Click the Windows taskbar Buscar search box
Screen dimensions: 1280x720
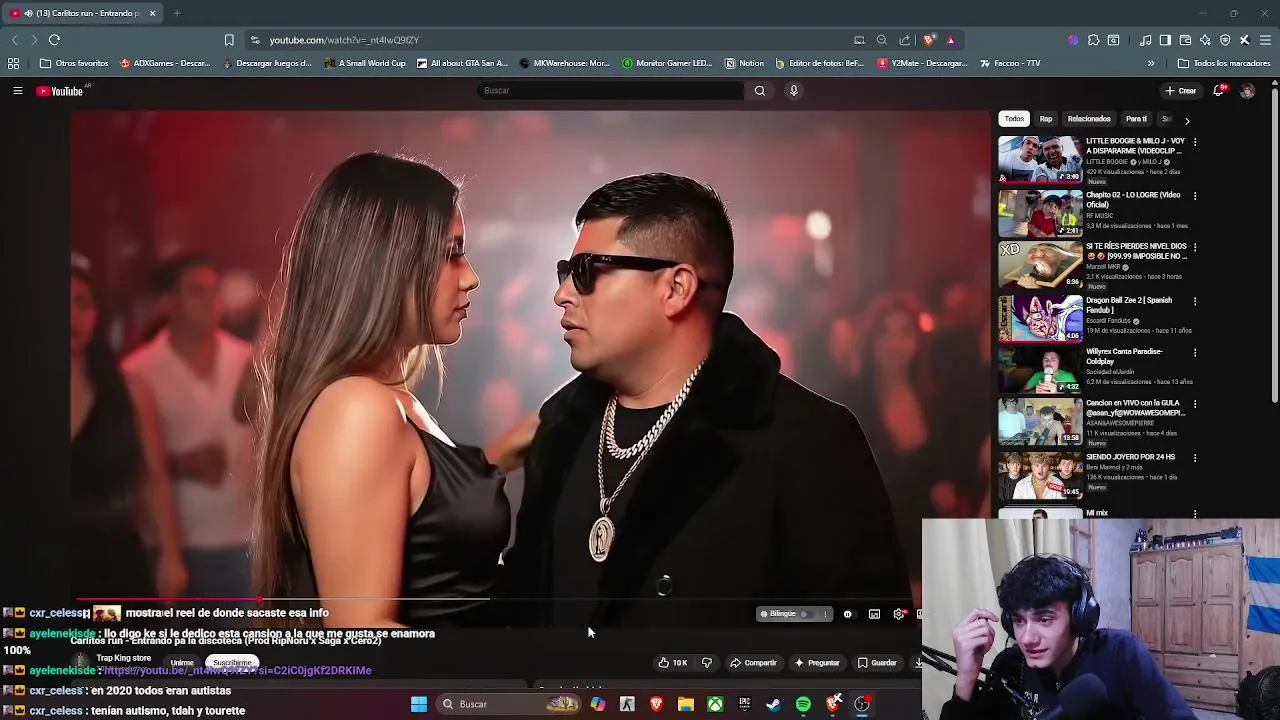pyautogui.click(x=510, y=705)
